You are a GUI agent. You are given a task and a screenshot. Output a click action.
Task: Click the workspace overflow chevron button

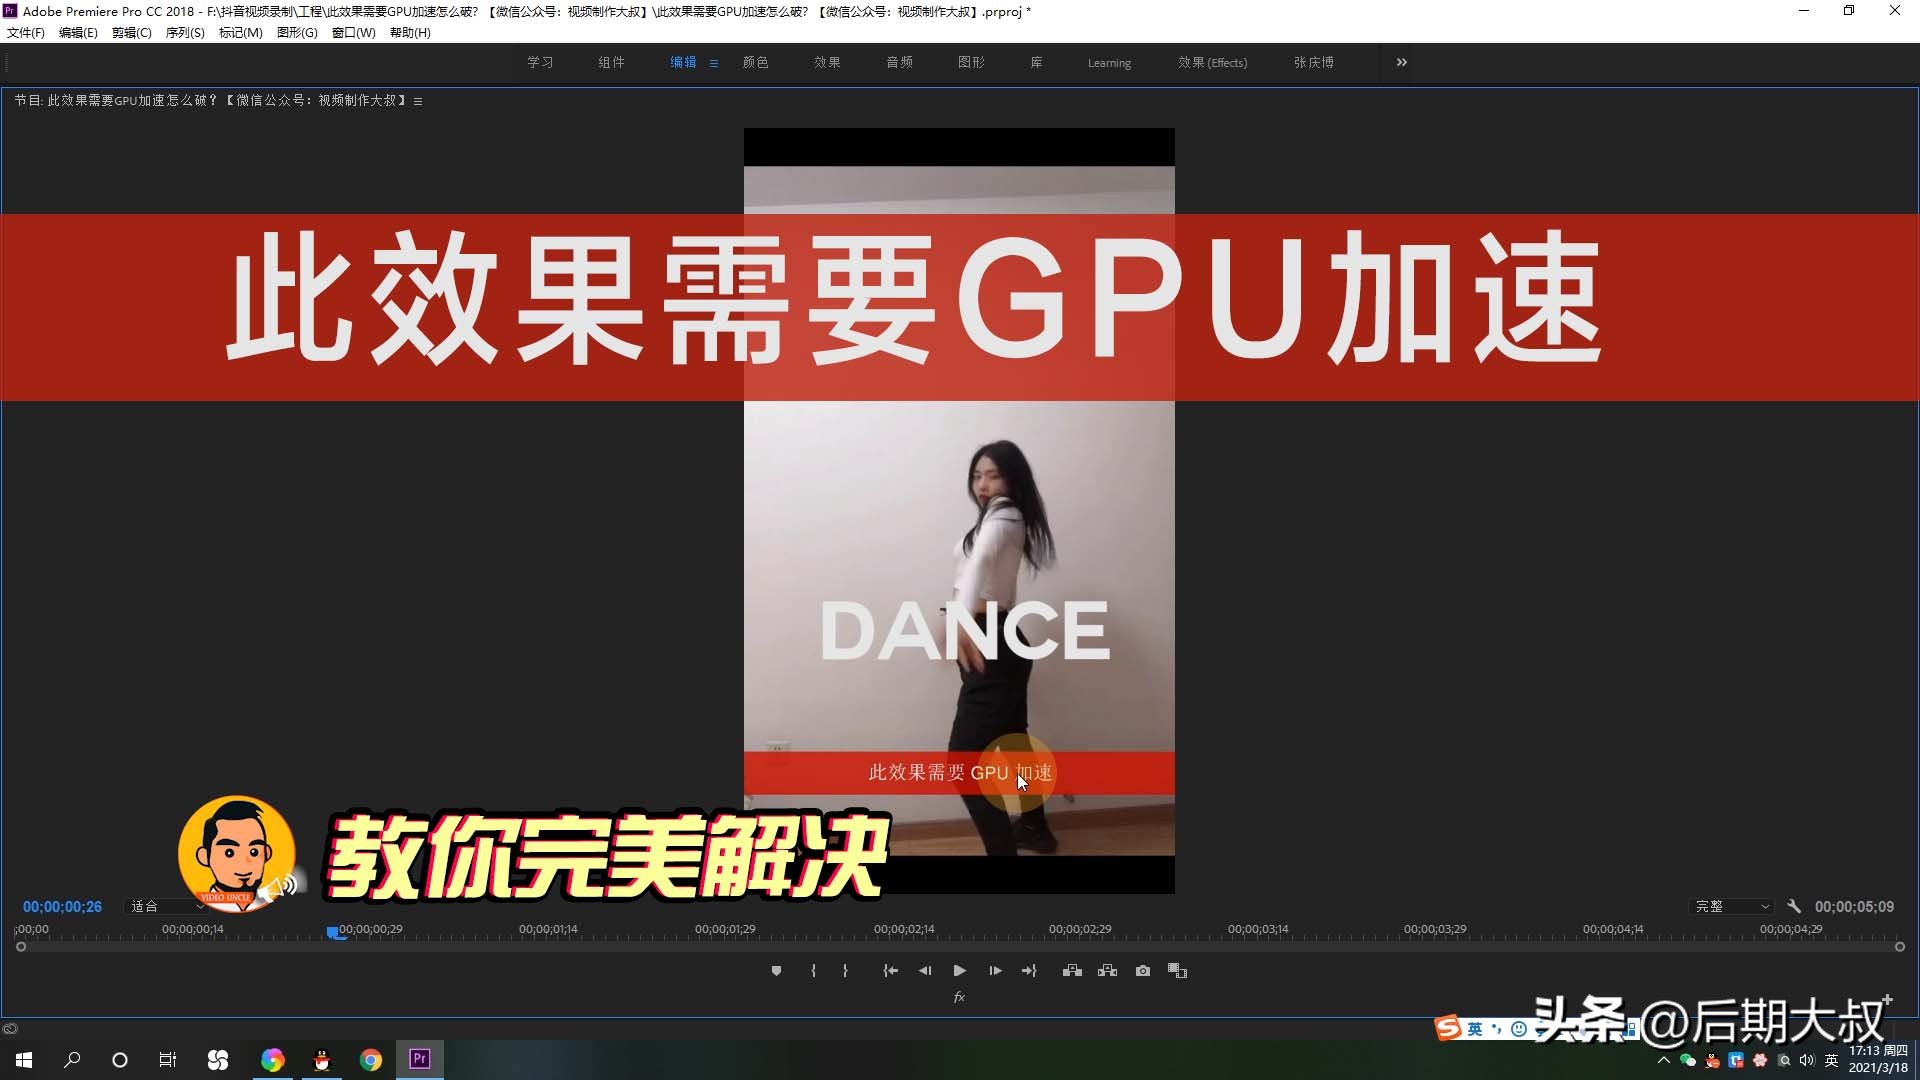tap(1400, 62)
